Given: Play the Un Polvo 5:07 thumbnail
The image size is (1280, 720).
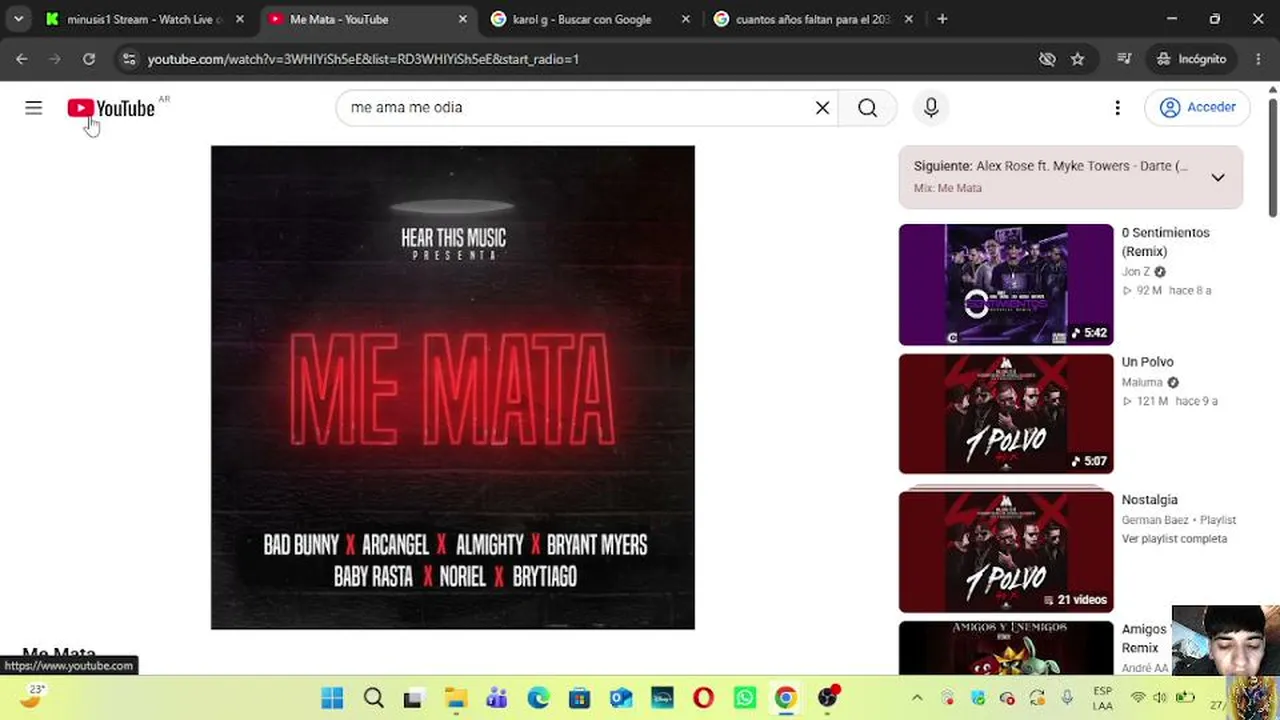Looking at the screenshot, I should click(1005, 413).
